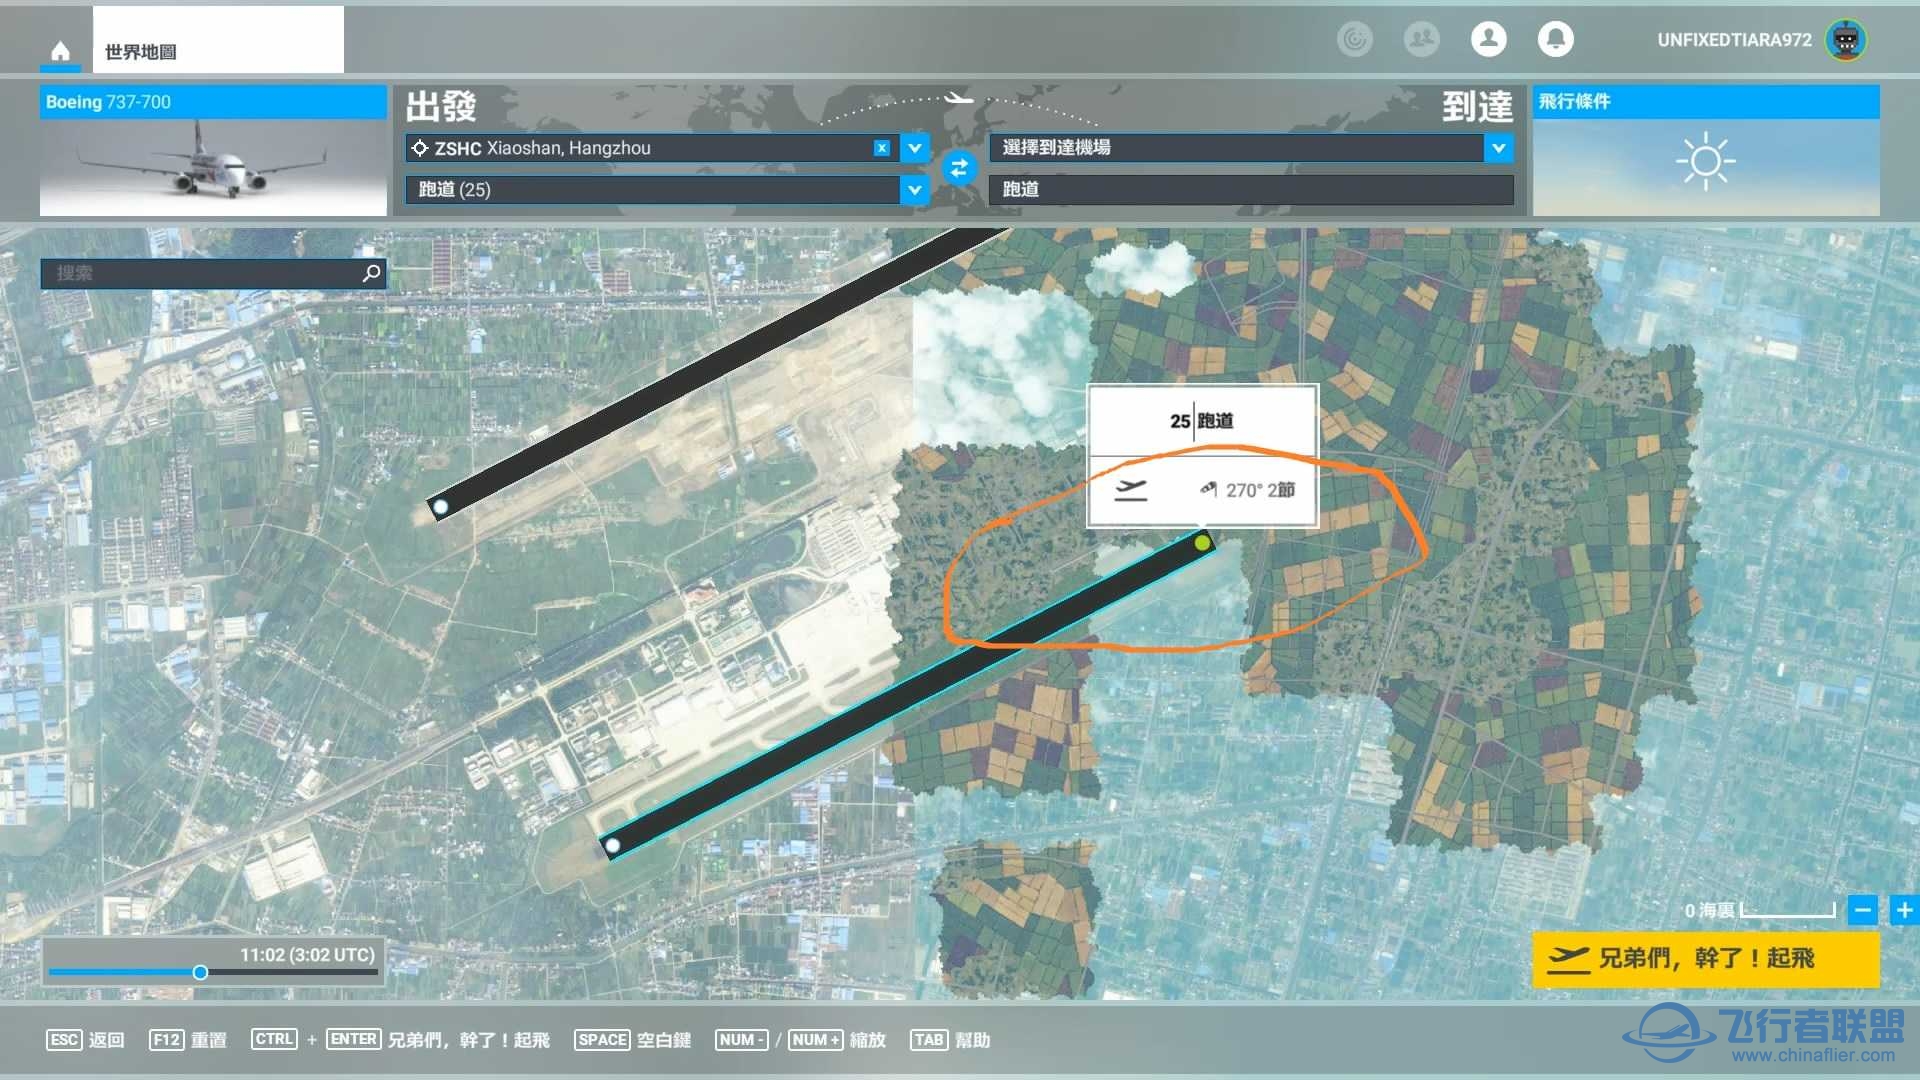The width and height of the screenshot is (1920, 1080).
Task: Click the yellow 兄弟們,幹了!起飛 fly button
Action: [x=1706, y=959]
